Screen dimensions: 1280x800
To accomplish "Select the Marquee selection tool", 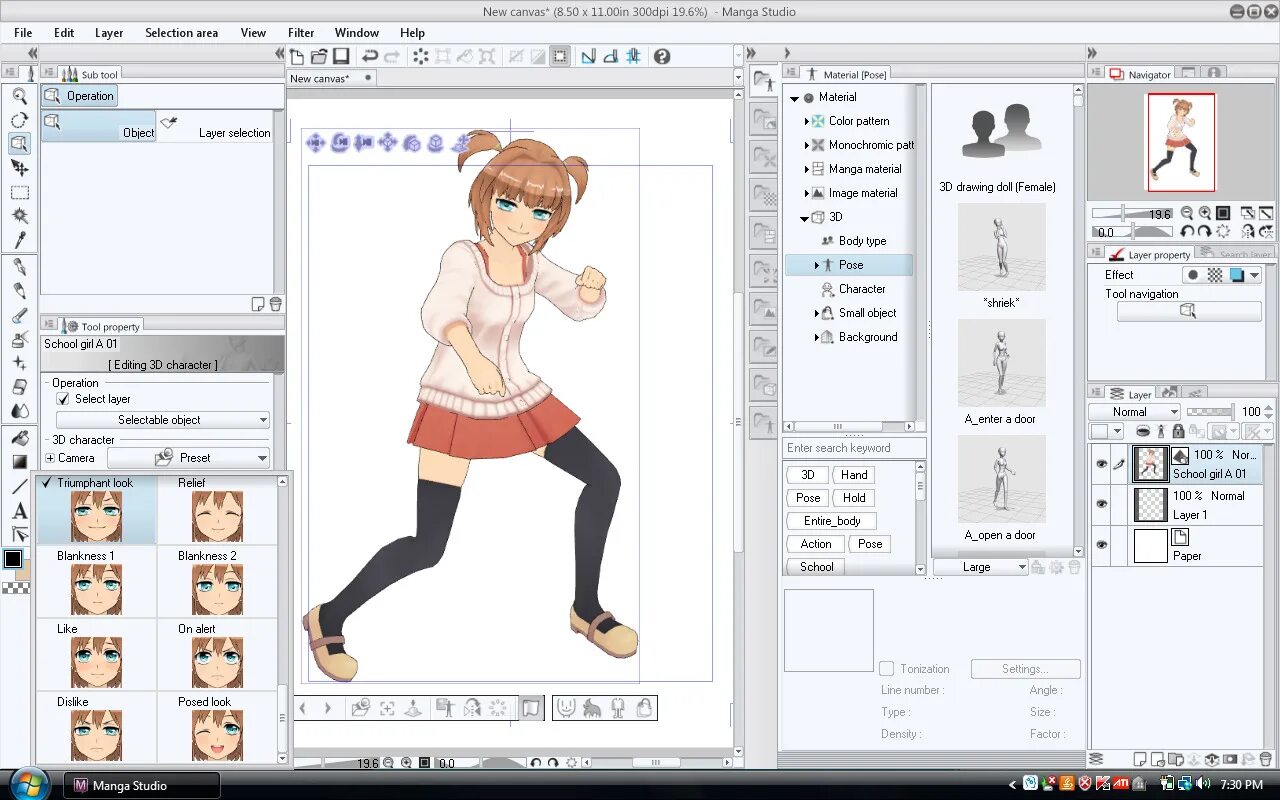I will click(x=19, y=192).
